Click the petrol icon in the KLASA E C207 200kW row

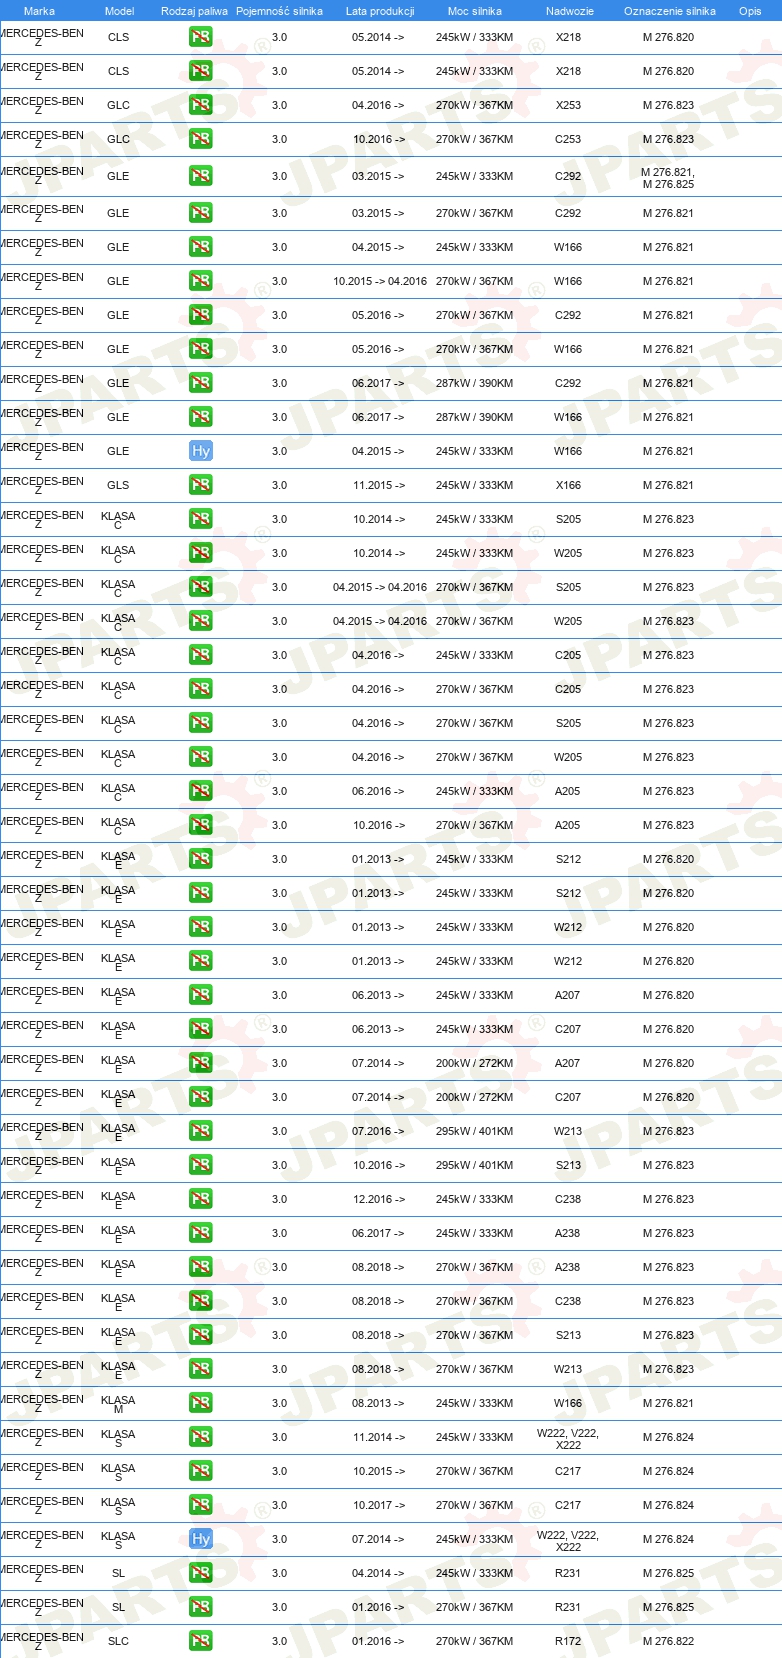[x=201, y=1097]
